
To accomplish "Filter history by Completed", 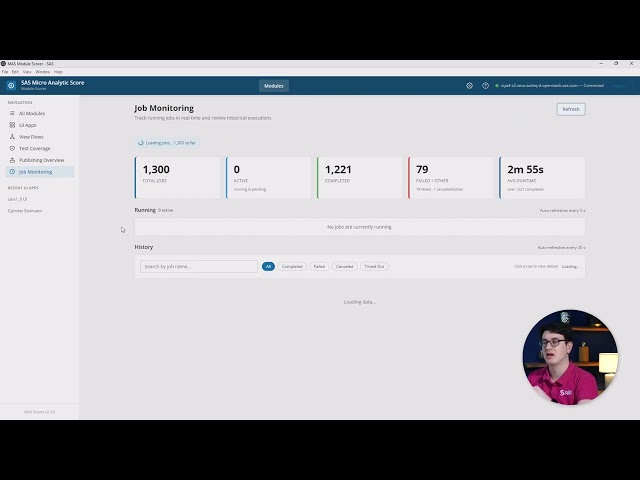I will pos(292,266).
